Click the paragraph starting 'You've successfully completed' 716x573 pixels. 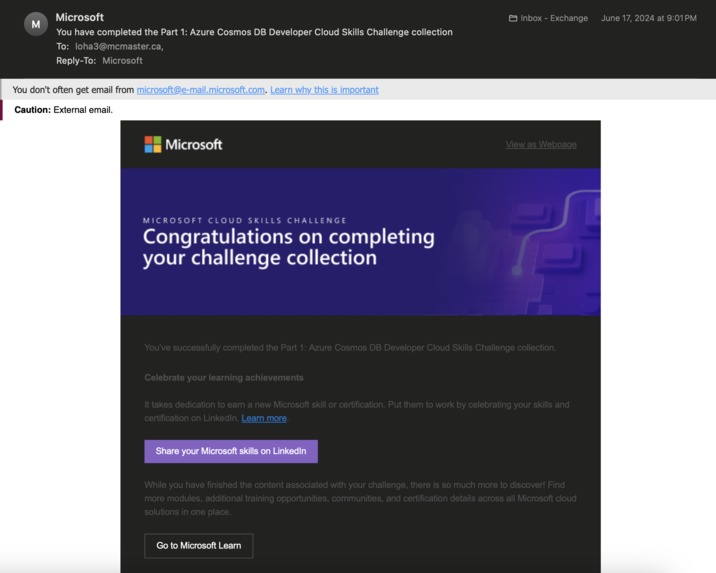(x=350, y=347)
